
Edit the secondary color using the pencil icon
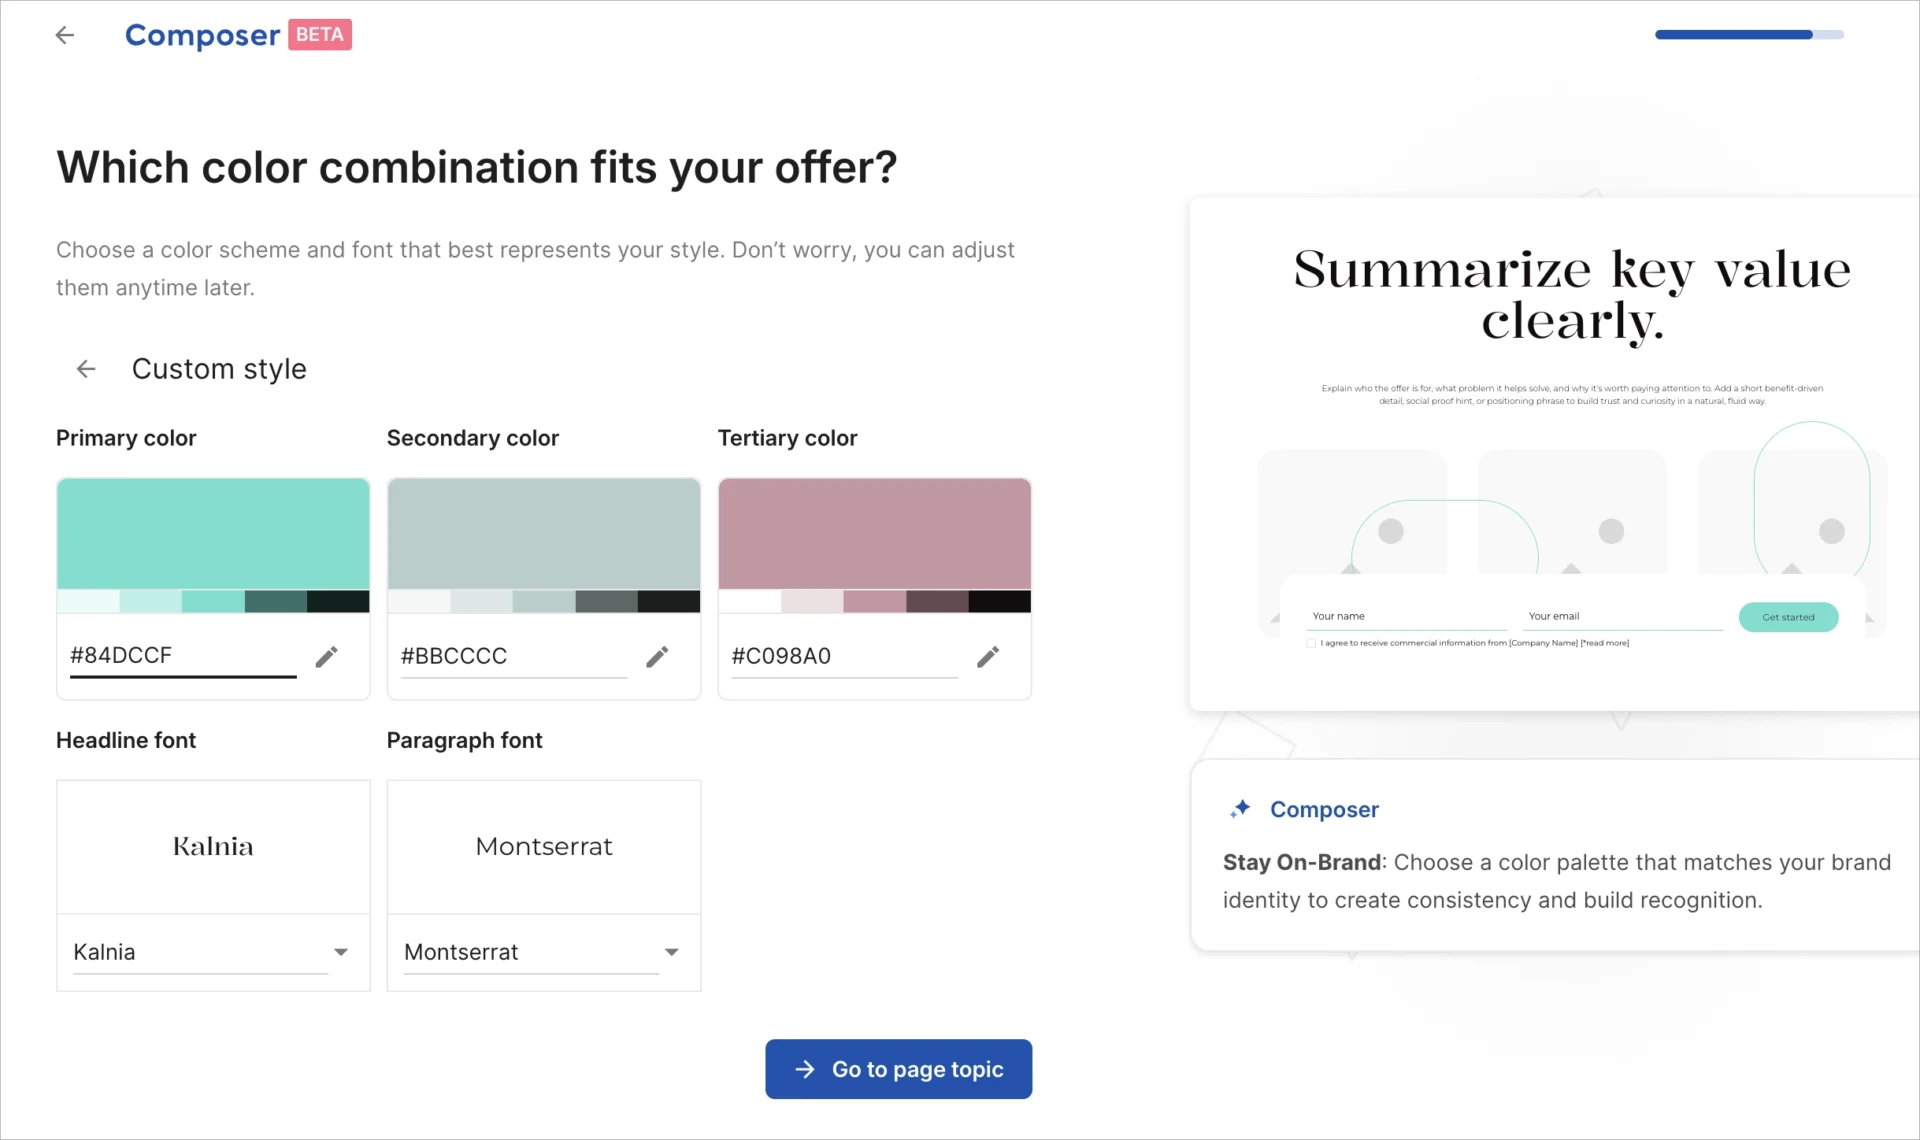click(657, 656)
